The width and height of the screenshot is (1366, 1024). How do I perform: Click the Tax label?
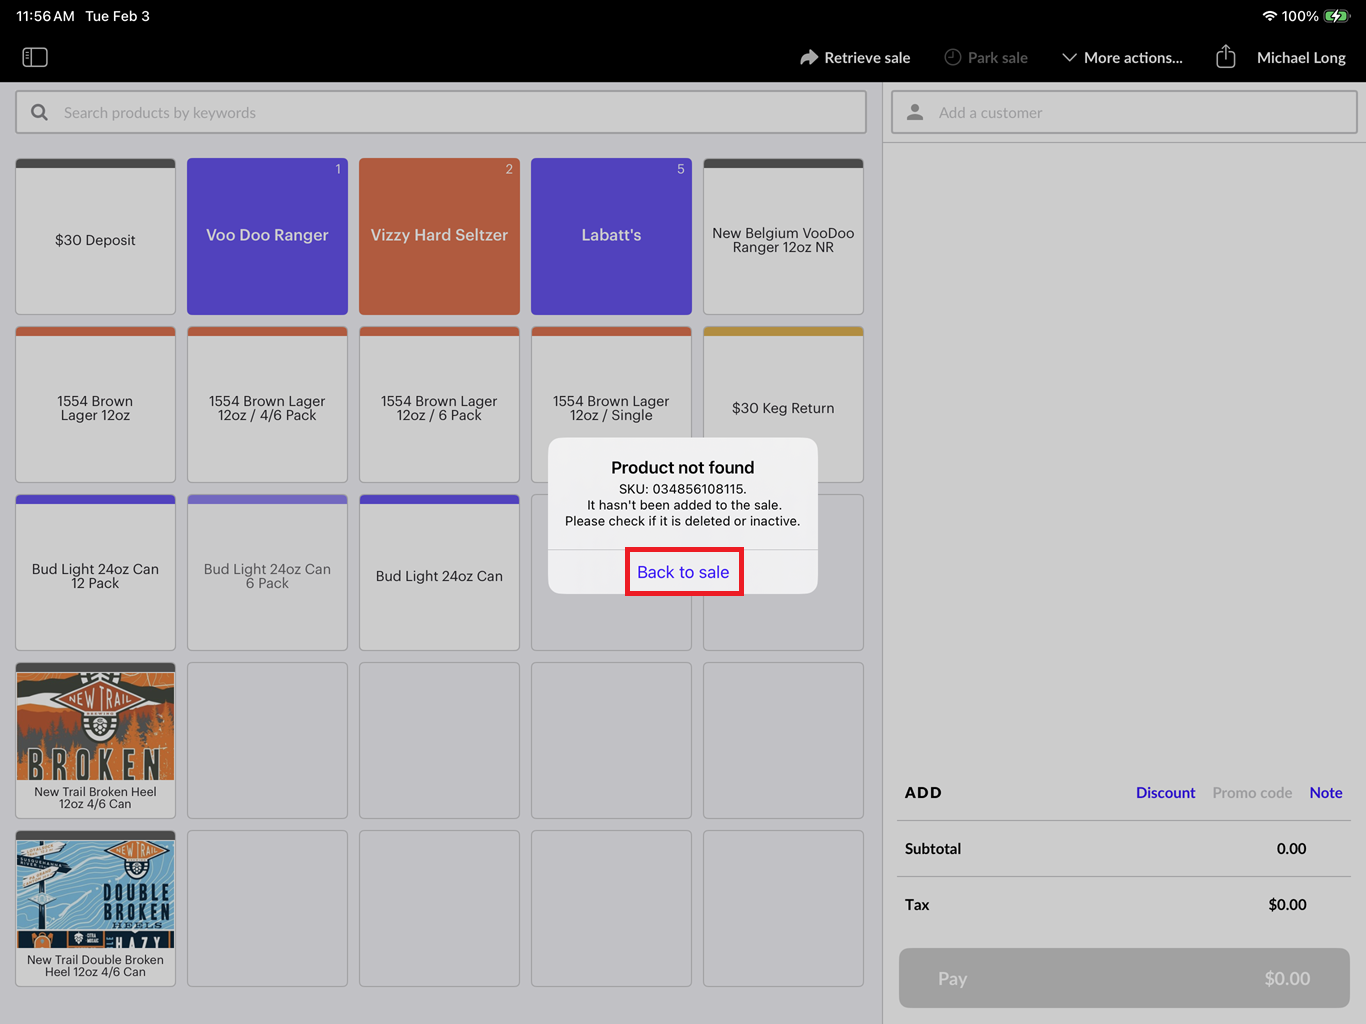point(917,905)
